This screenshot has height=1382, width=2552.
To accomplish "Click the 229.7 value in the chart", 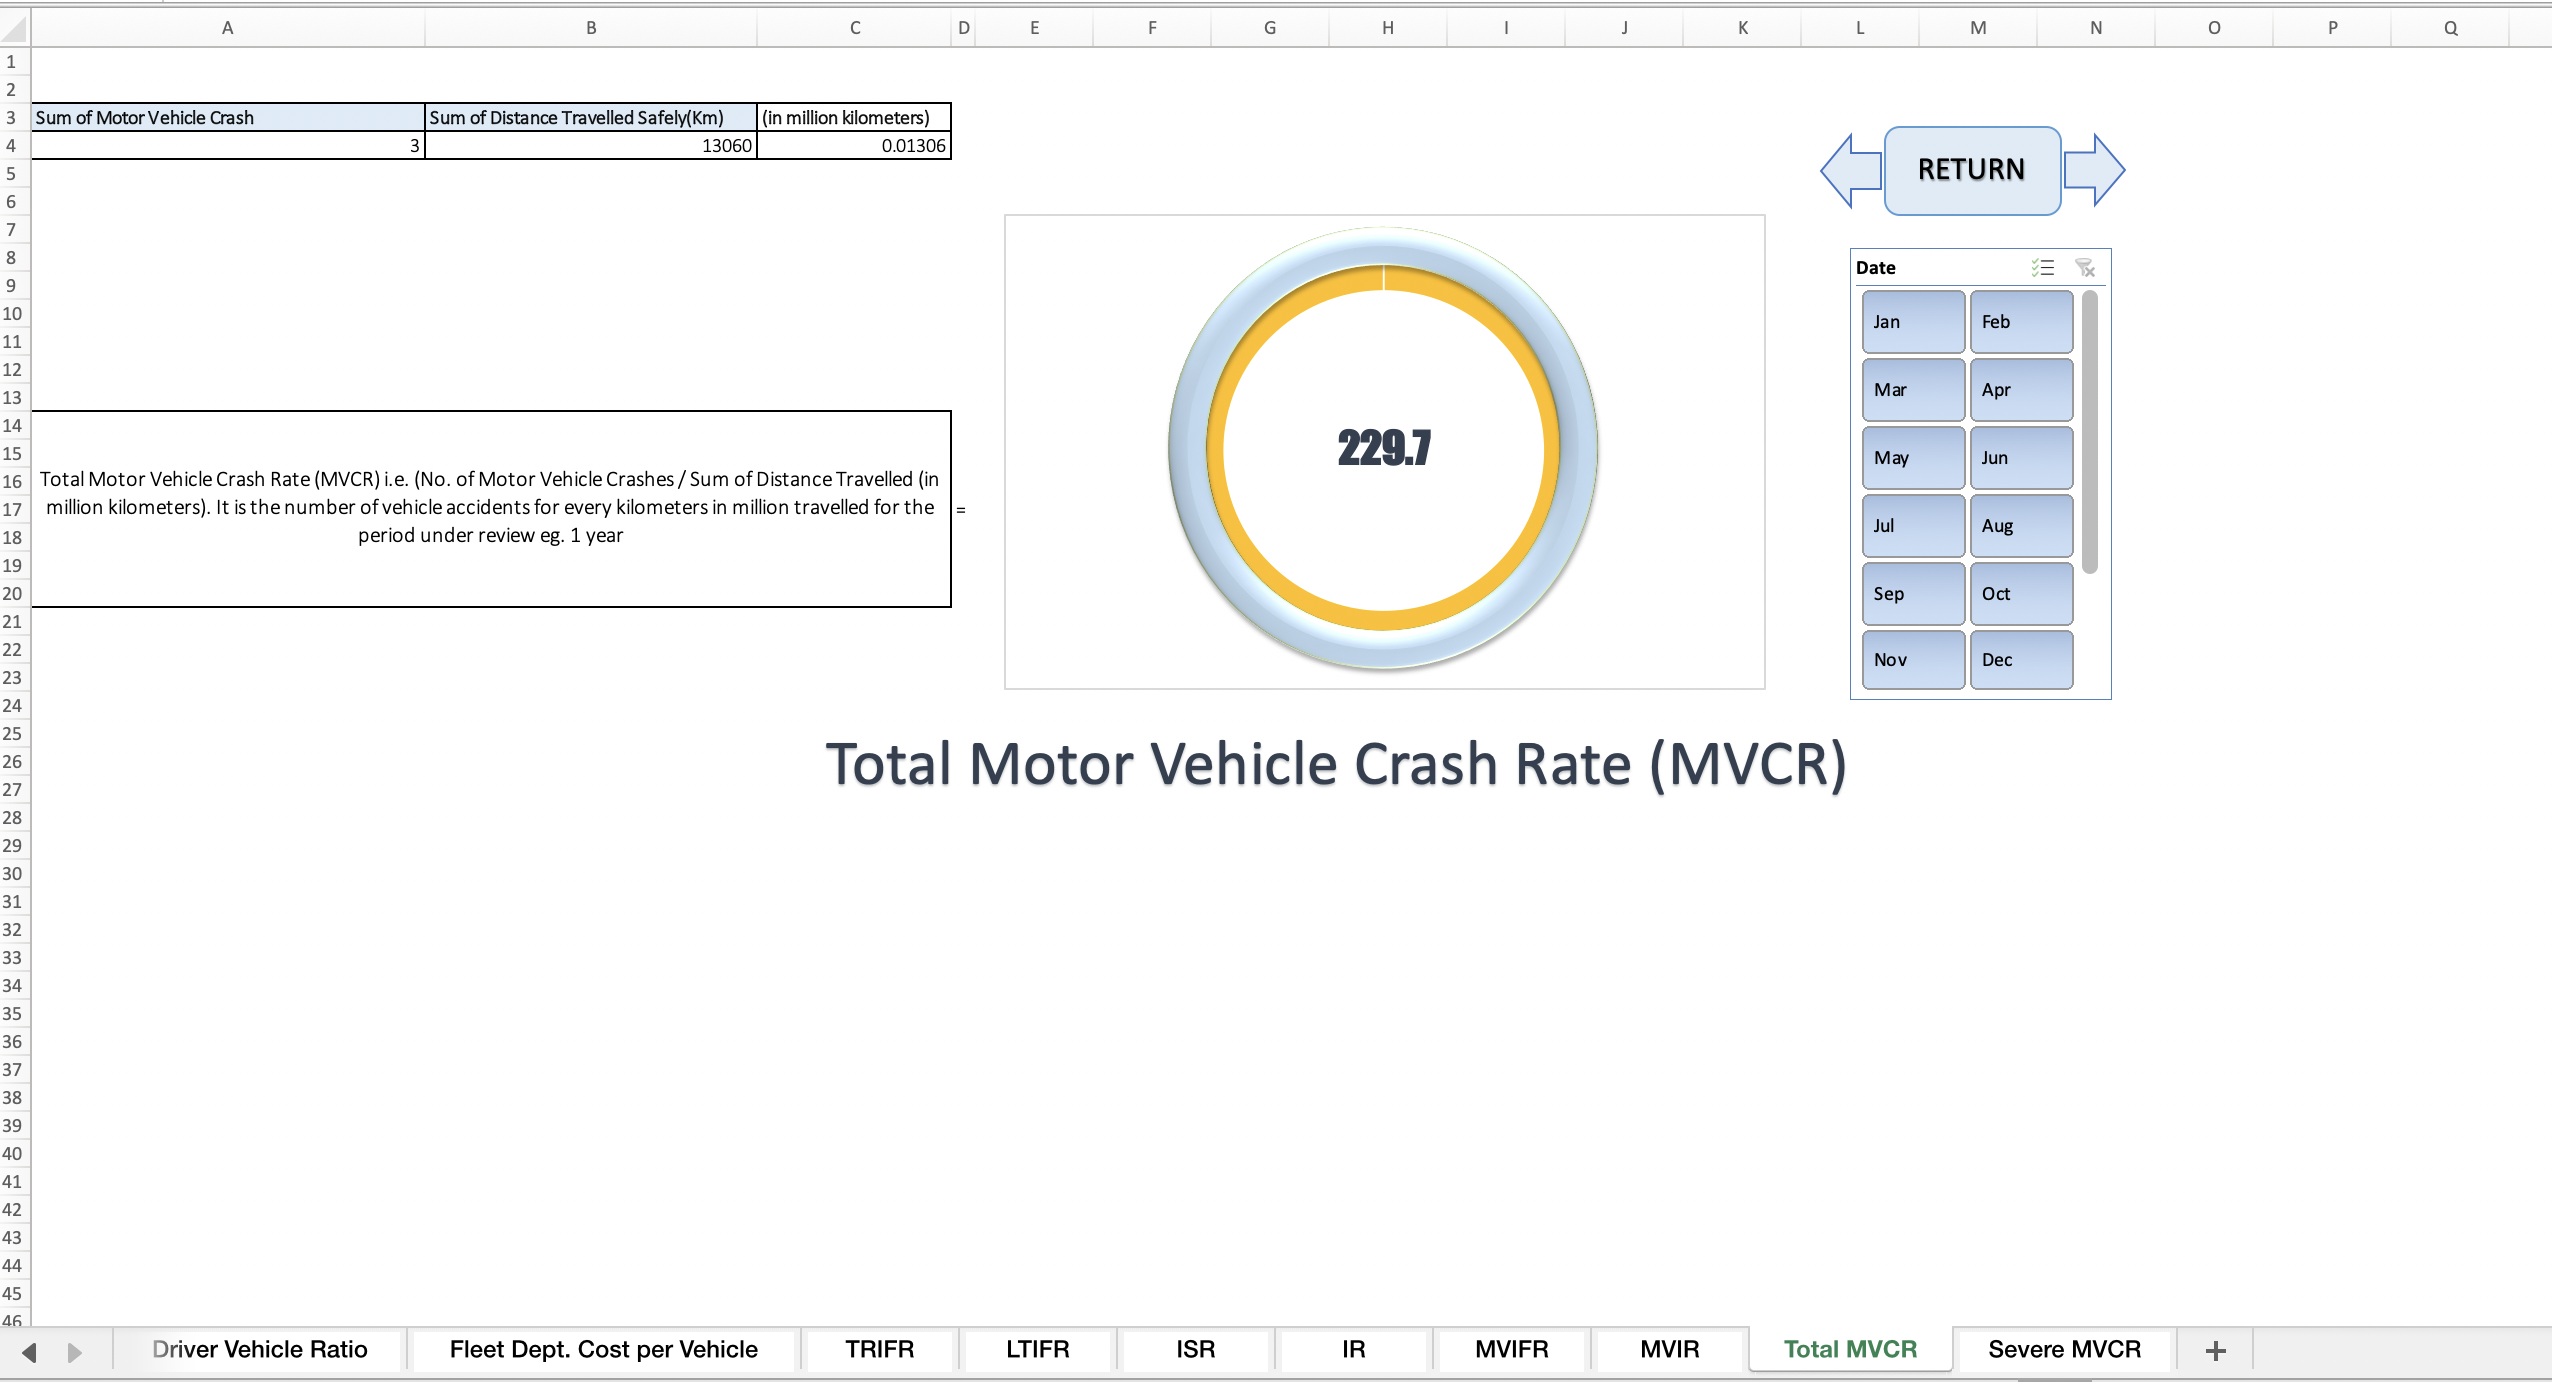I will point(1384,448).
